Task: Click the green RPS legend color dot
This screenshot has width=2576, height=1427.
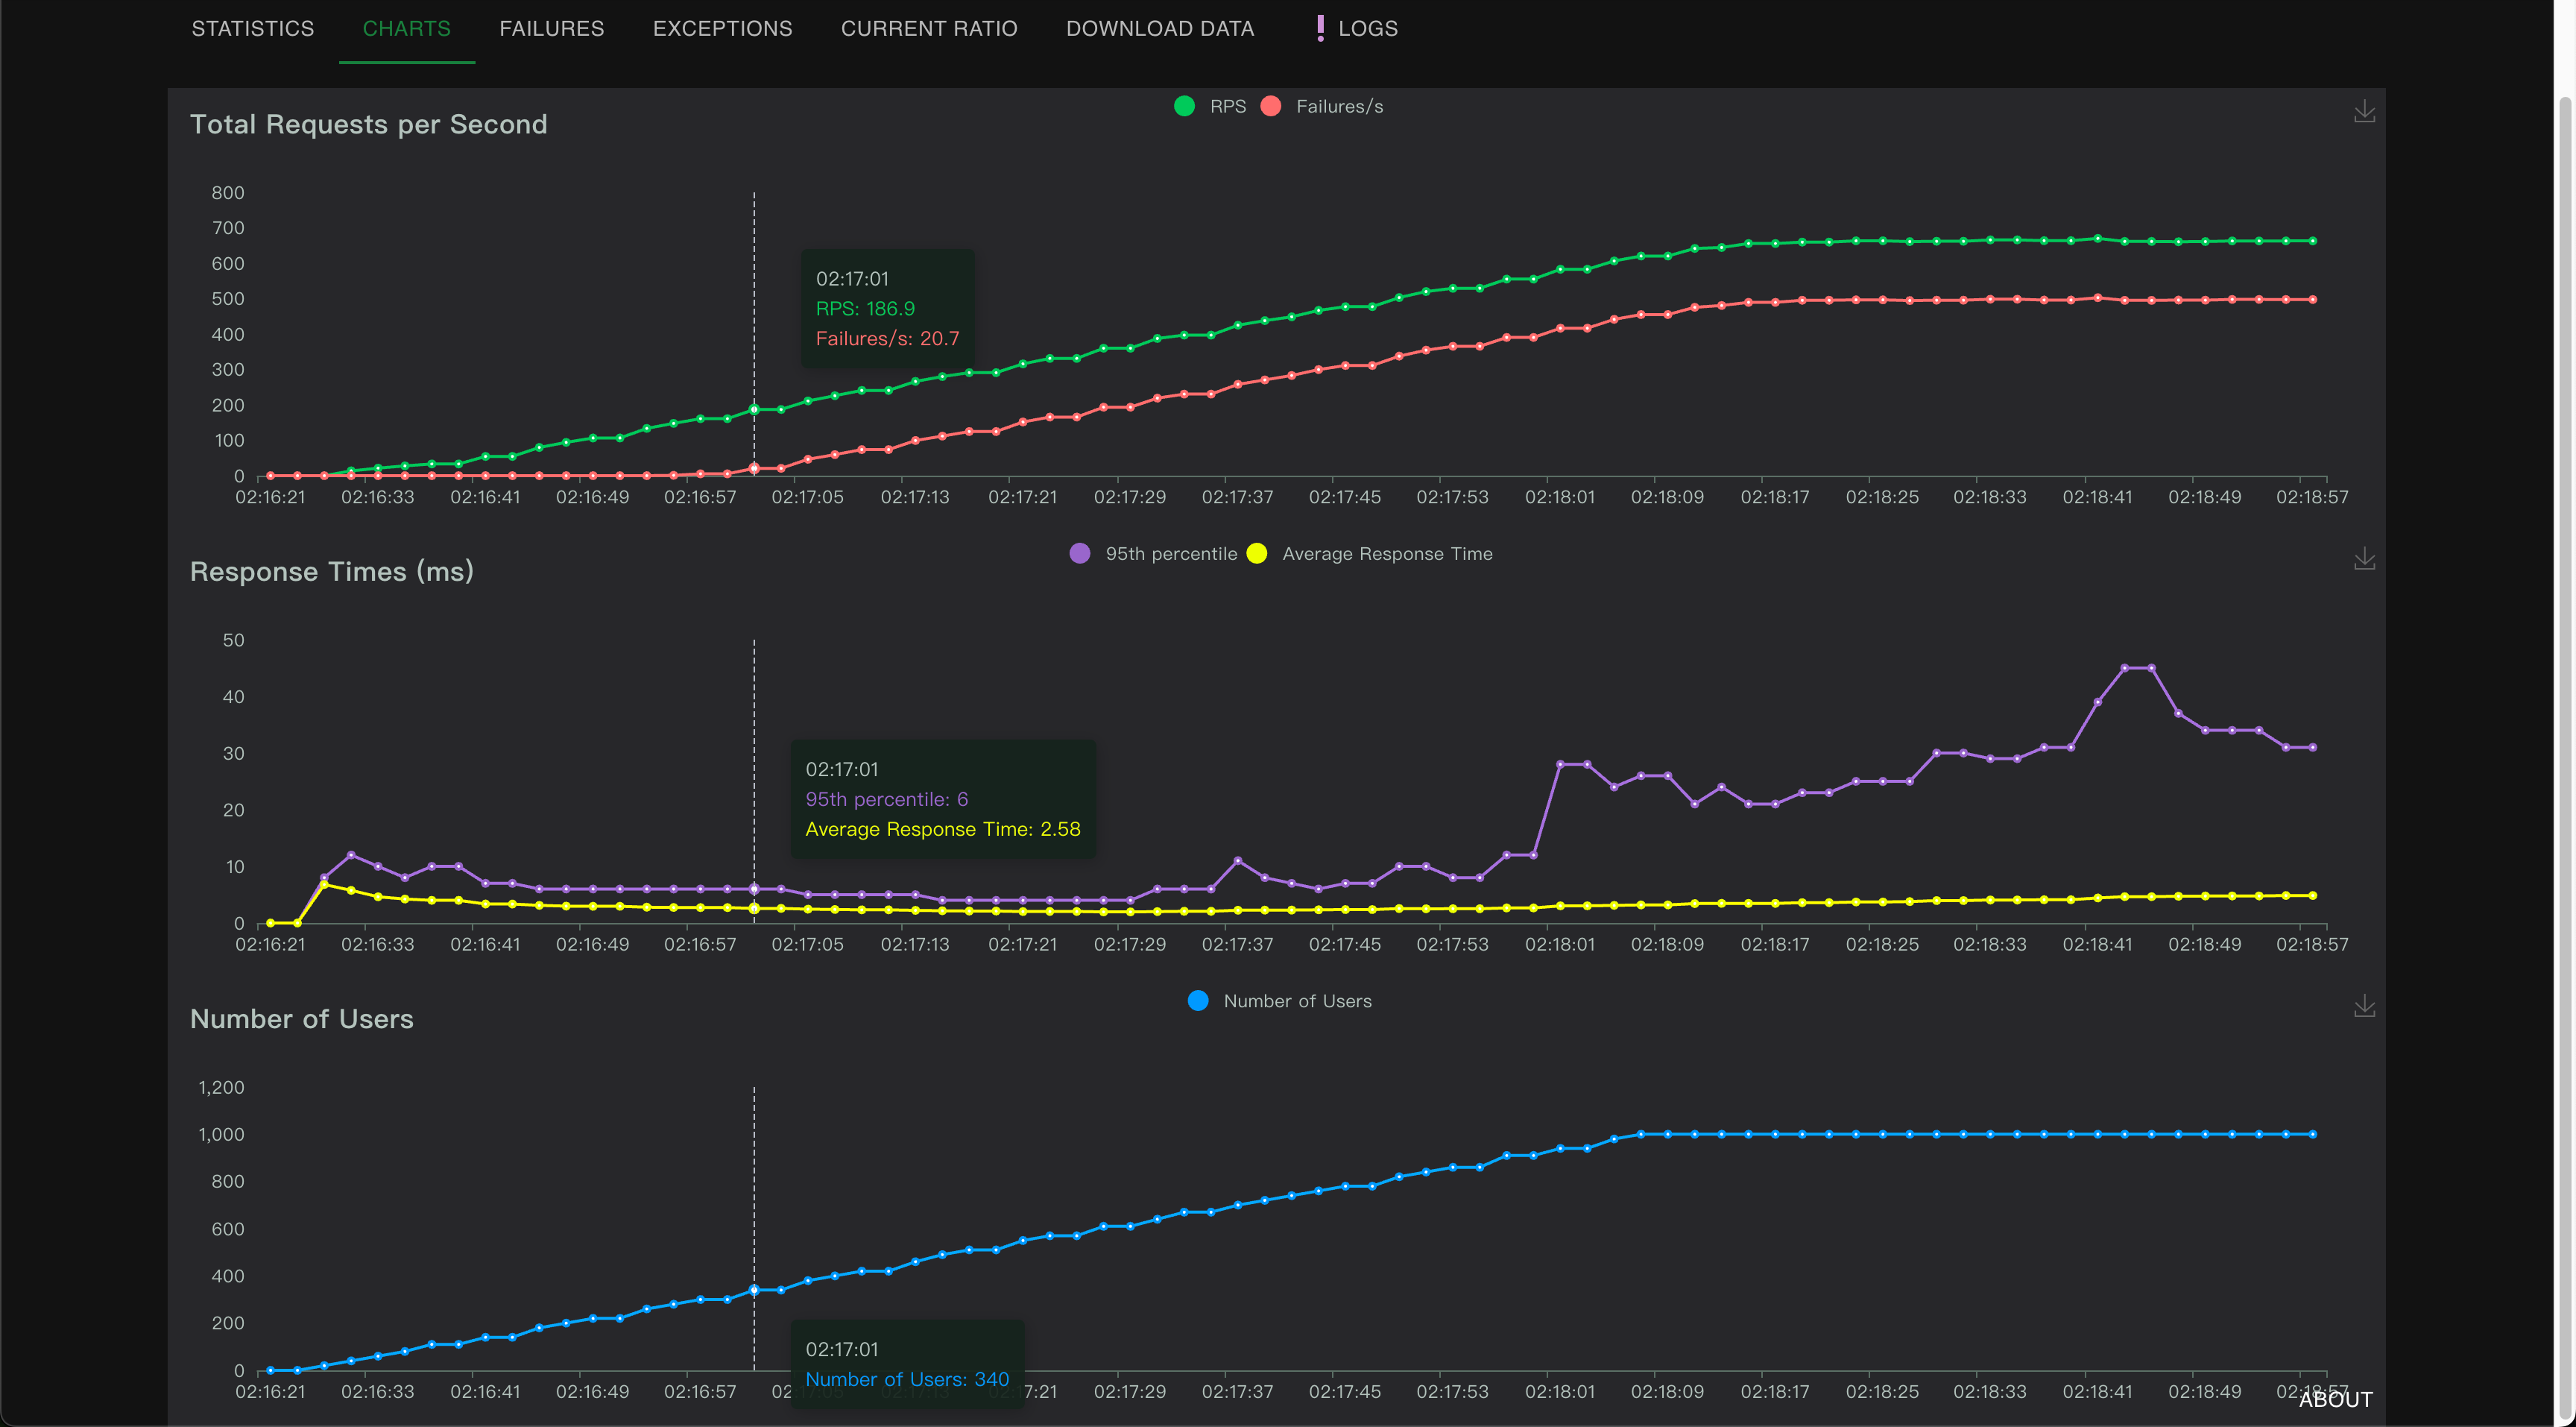Action: coord(1185,106)
